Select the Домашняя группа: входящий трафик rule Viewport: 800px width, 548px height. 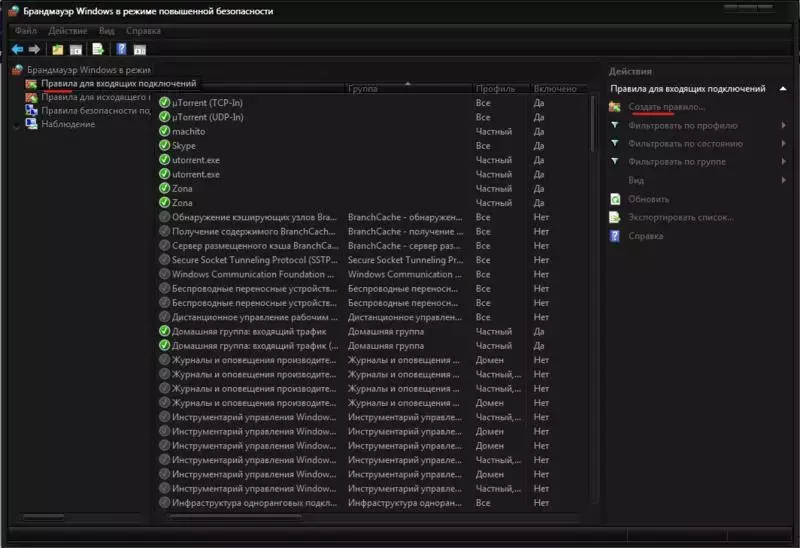tap(249, 331)
